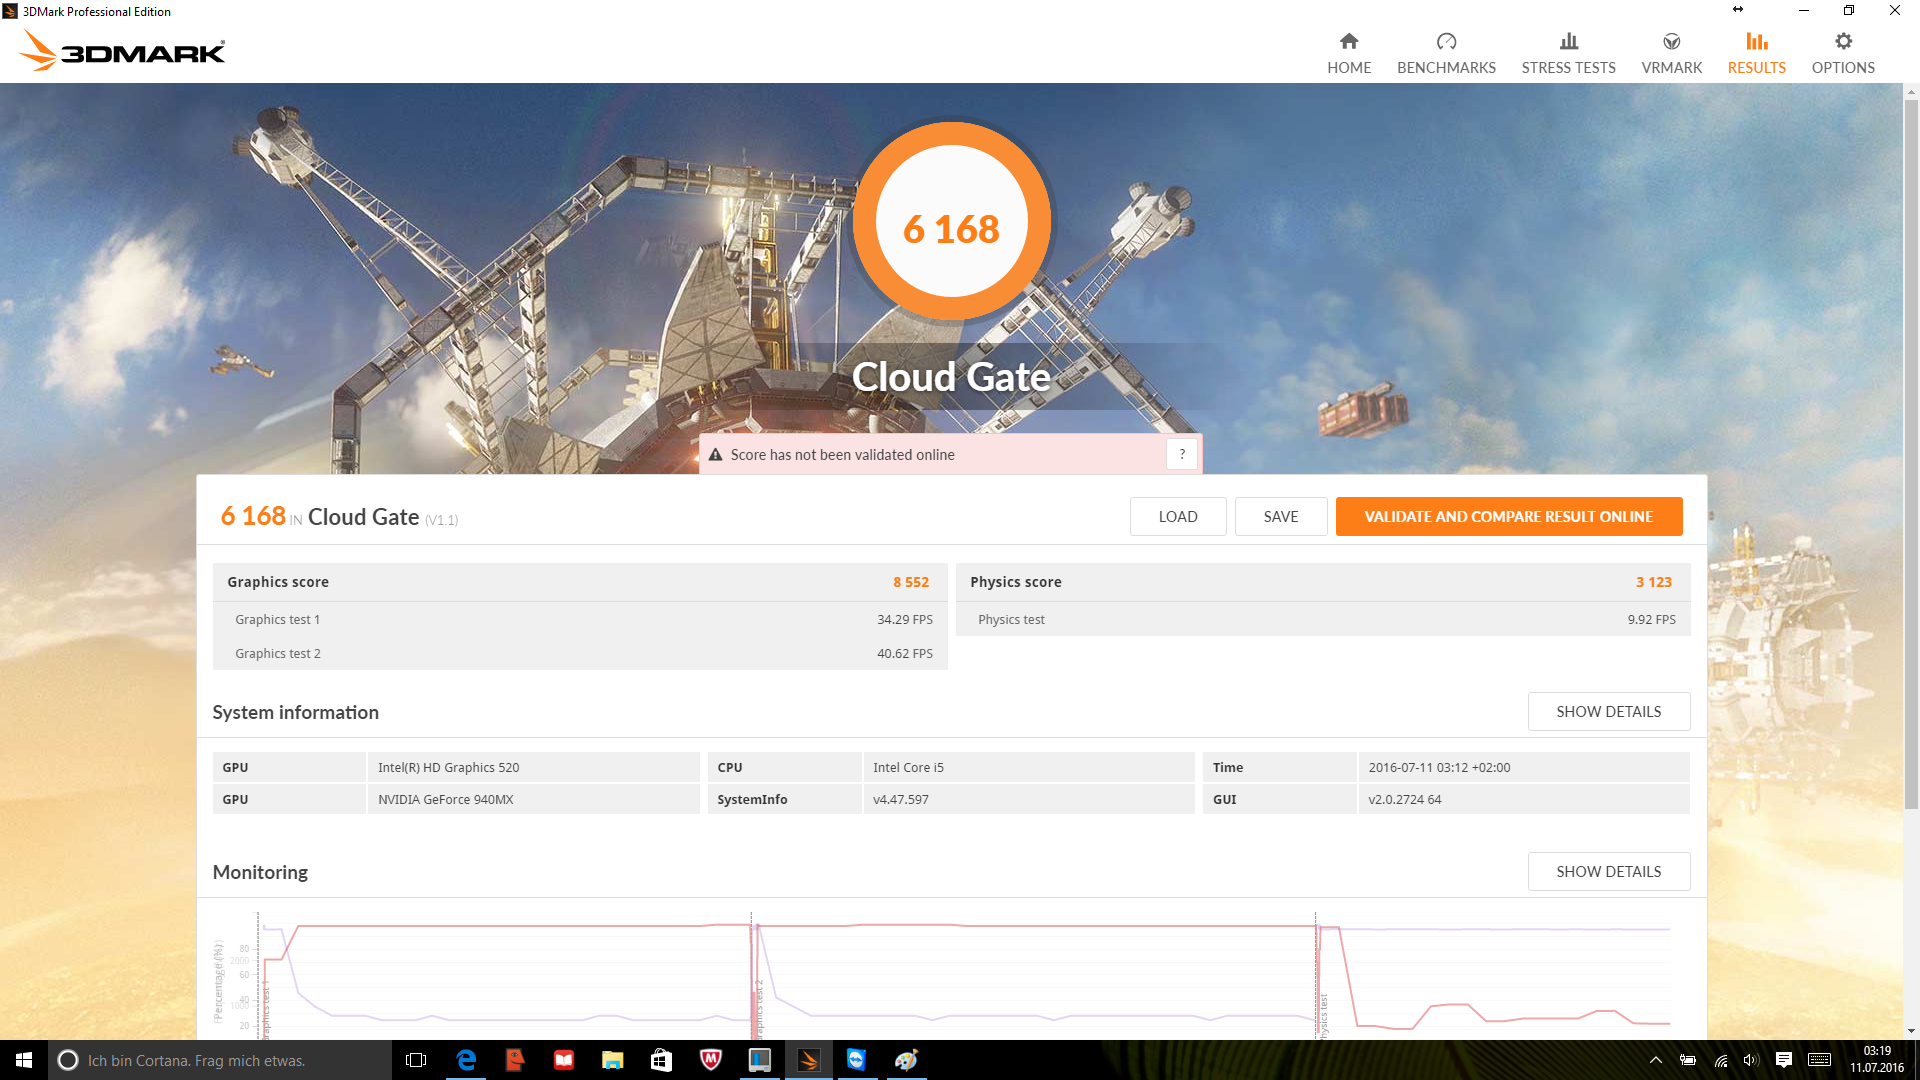This screenshot has width=1920, height=1080.
Task: Show details for System information
Action: tap(1608, 712)
